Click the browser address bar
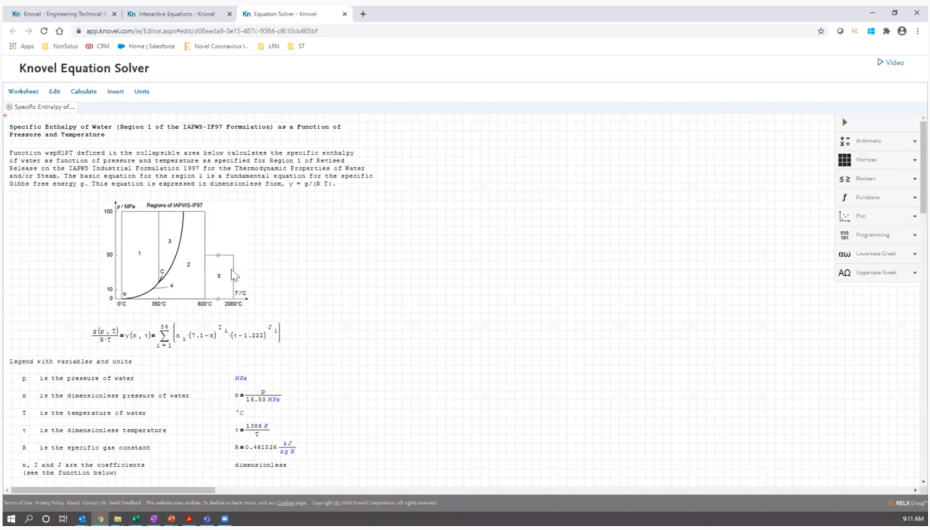 (400, 31)
